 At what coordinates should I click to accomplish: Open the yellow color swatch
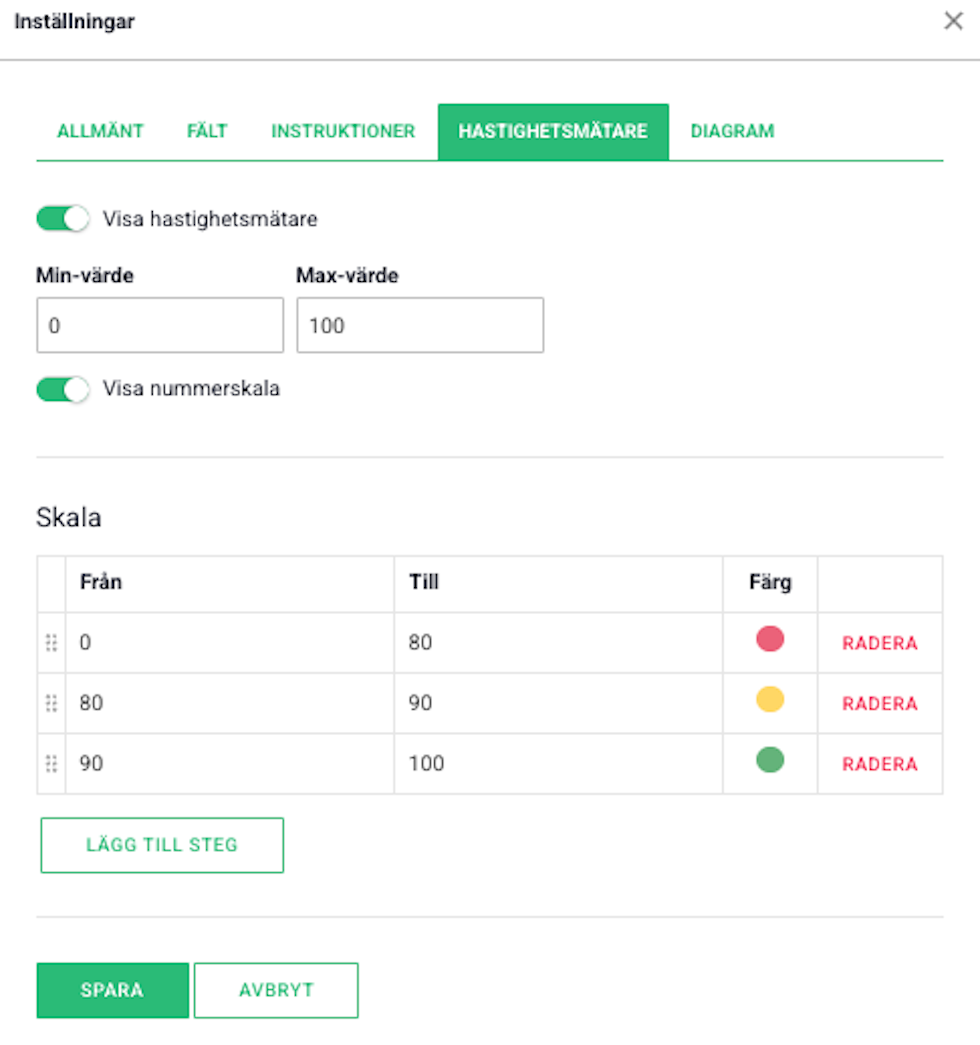click(770, 699)
